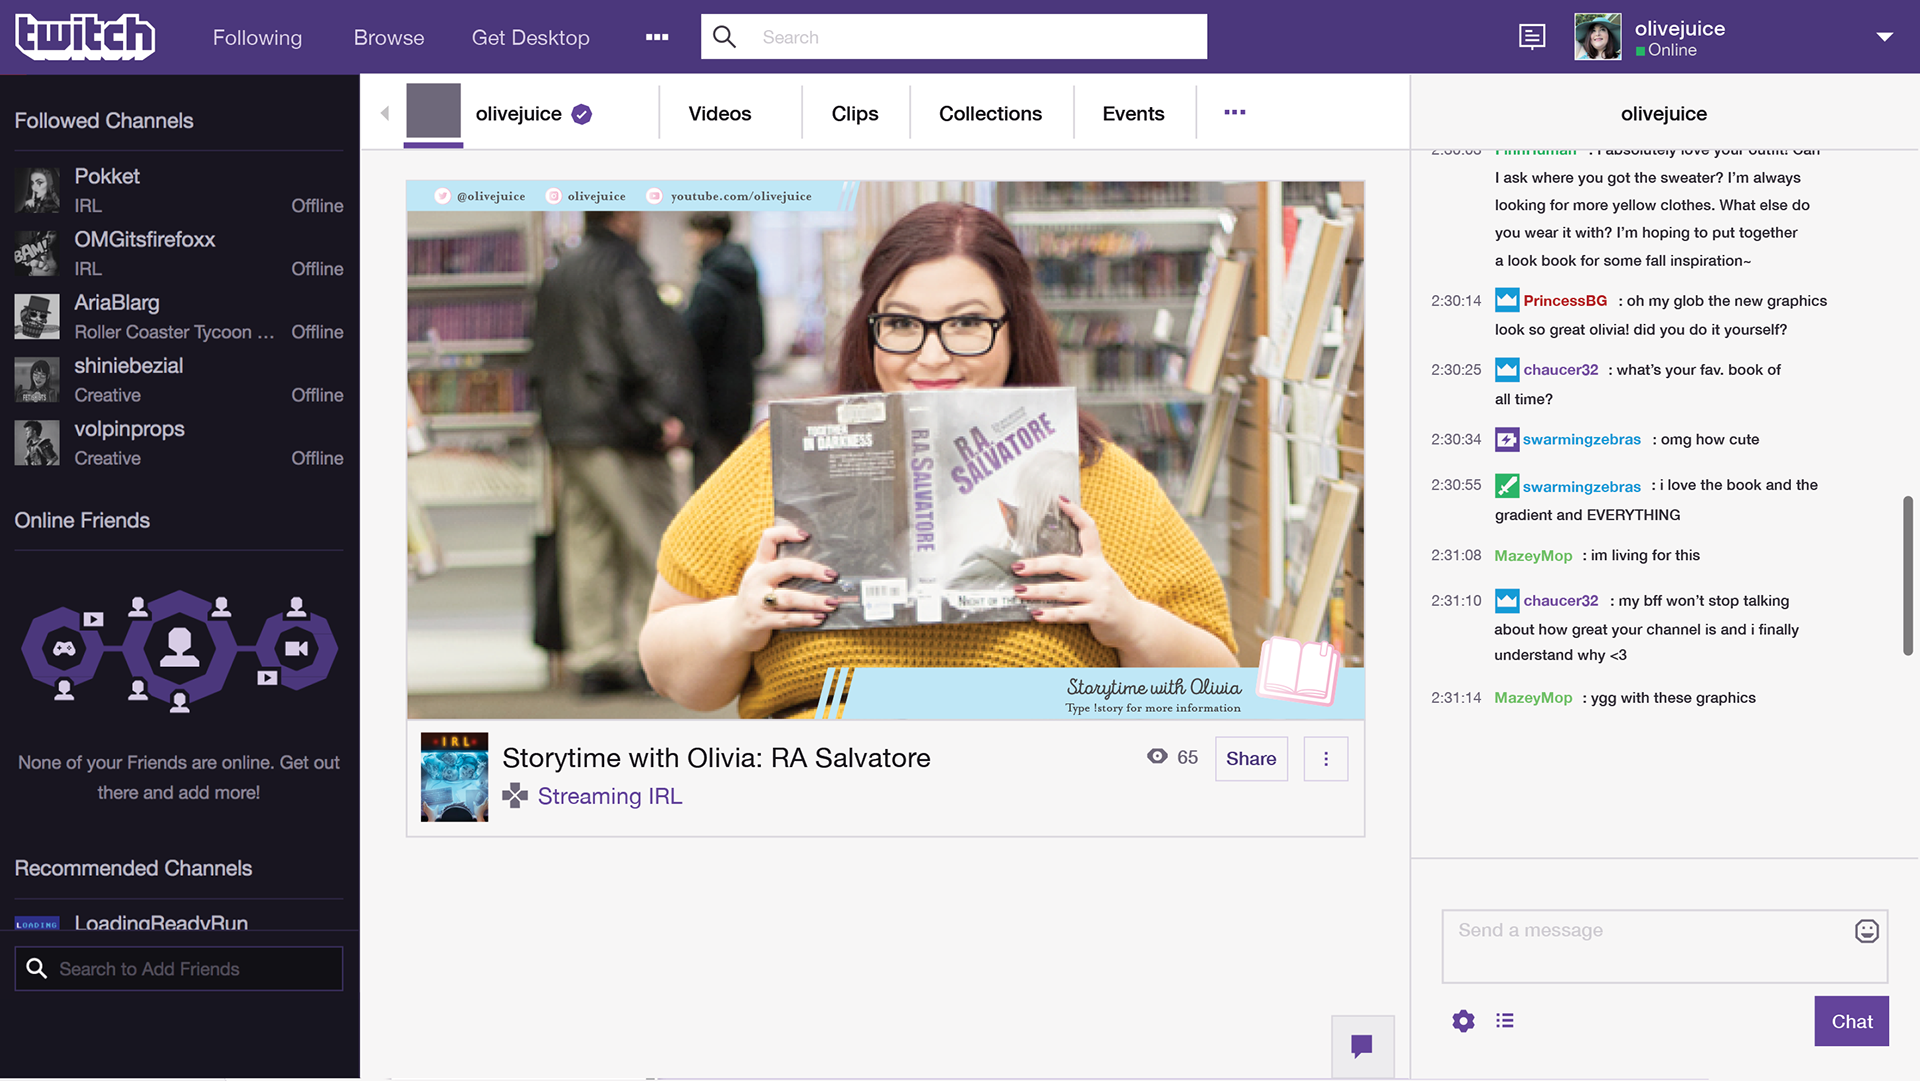The width and height of the screenshot is (1920, 1081).
Task: Click the turbo badge beside swarmingzebras at 2:30:34
Action: coord(1507,439)
